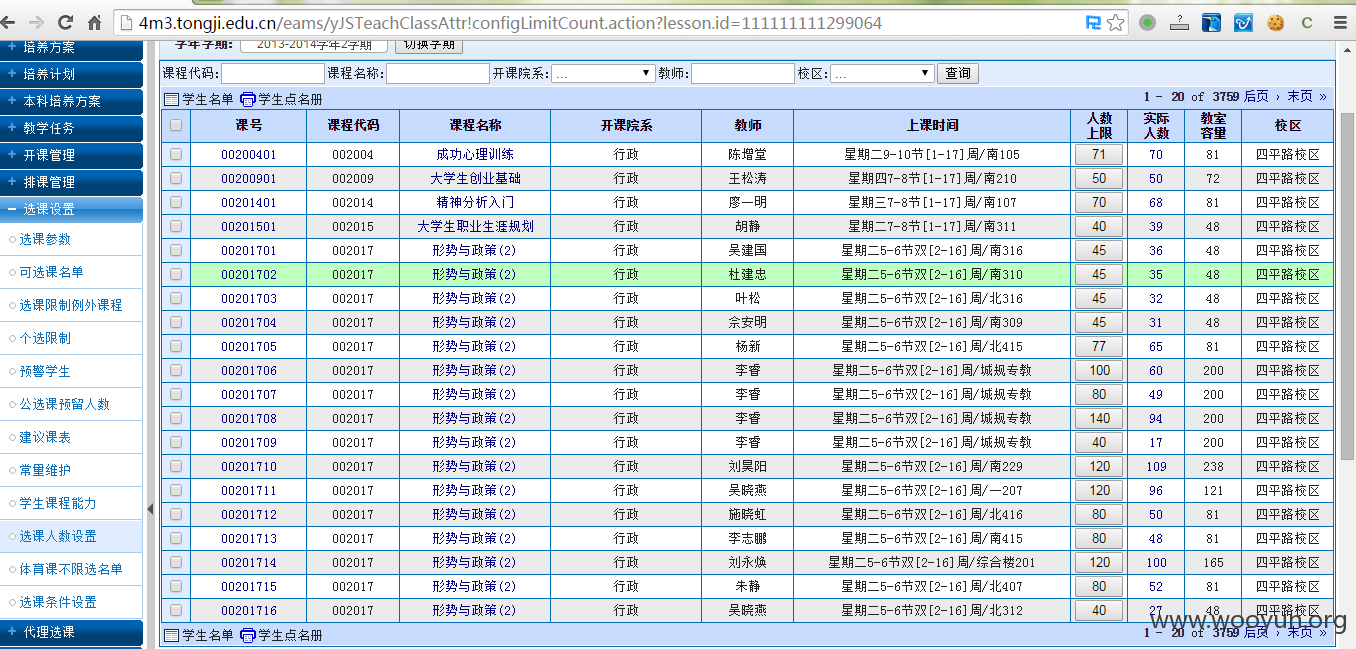Viewport: 1356px width, 649px height.
Task: Open the 校区 dropdown
Action: [x=882, y=73]
